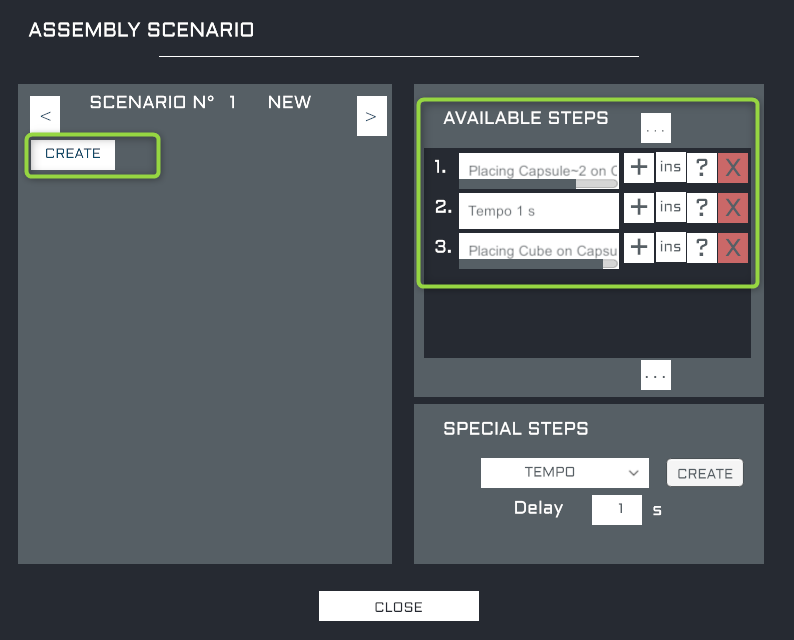Insert step 2 Tempo 1 s using ins
This screenshot has width=794, height=640.
670,207
